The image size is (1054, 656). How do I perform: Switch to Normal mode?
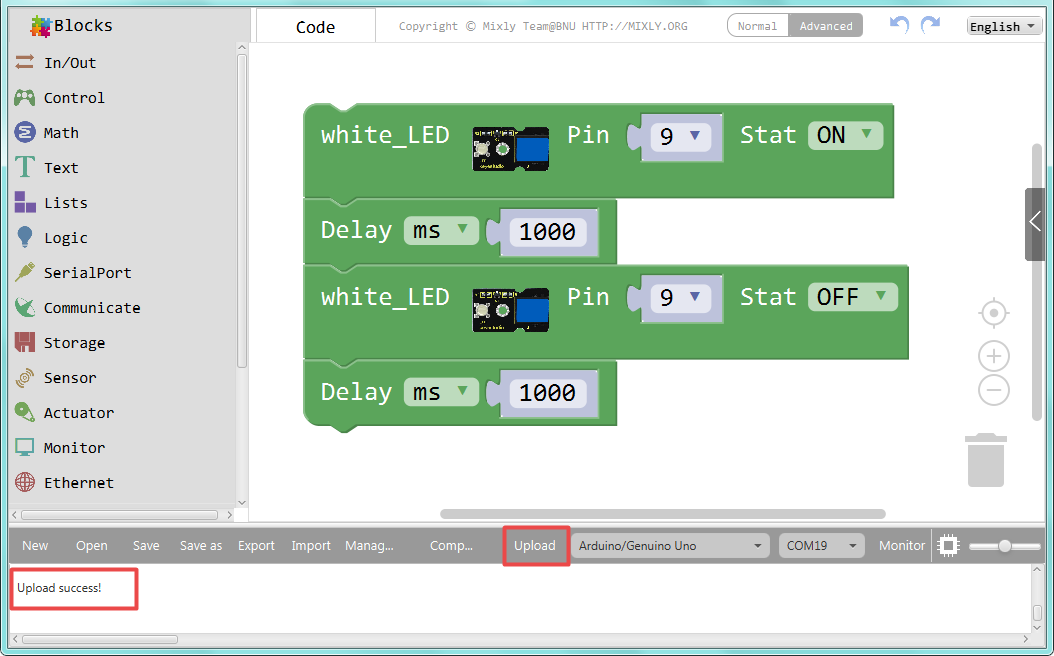pyautogui.click(x=758, y=26)
